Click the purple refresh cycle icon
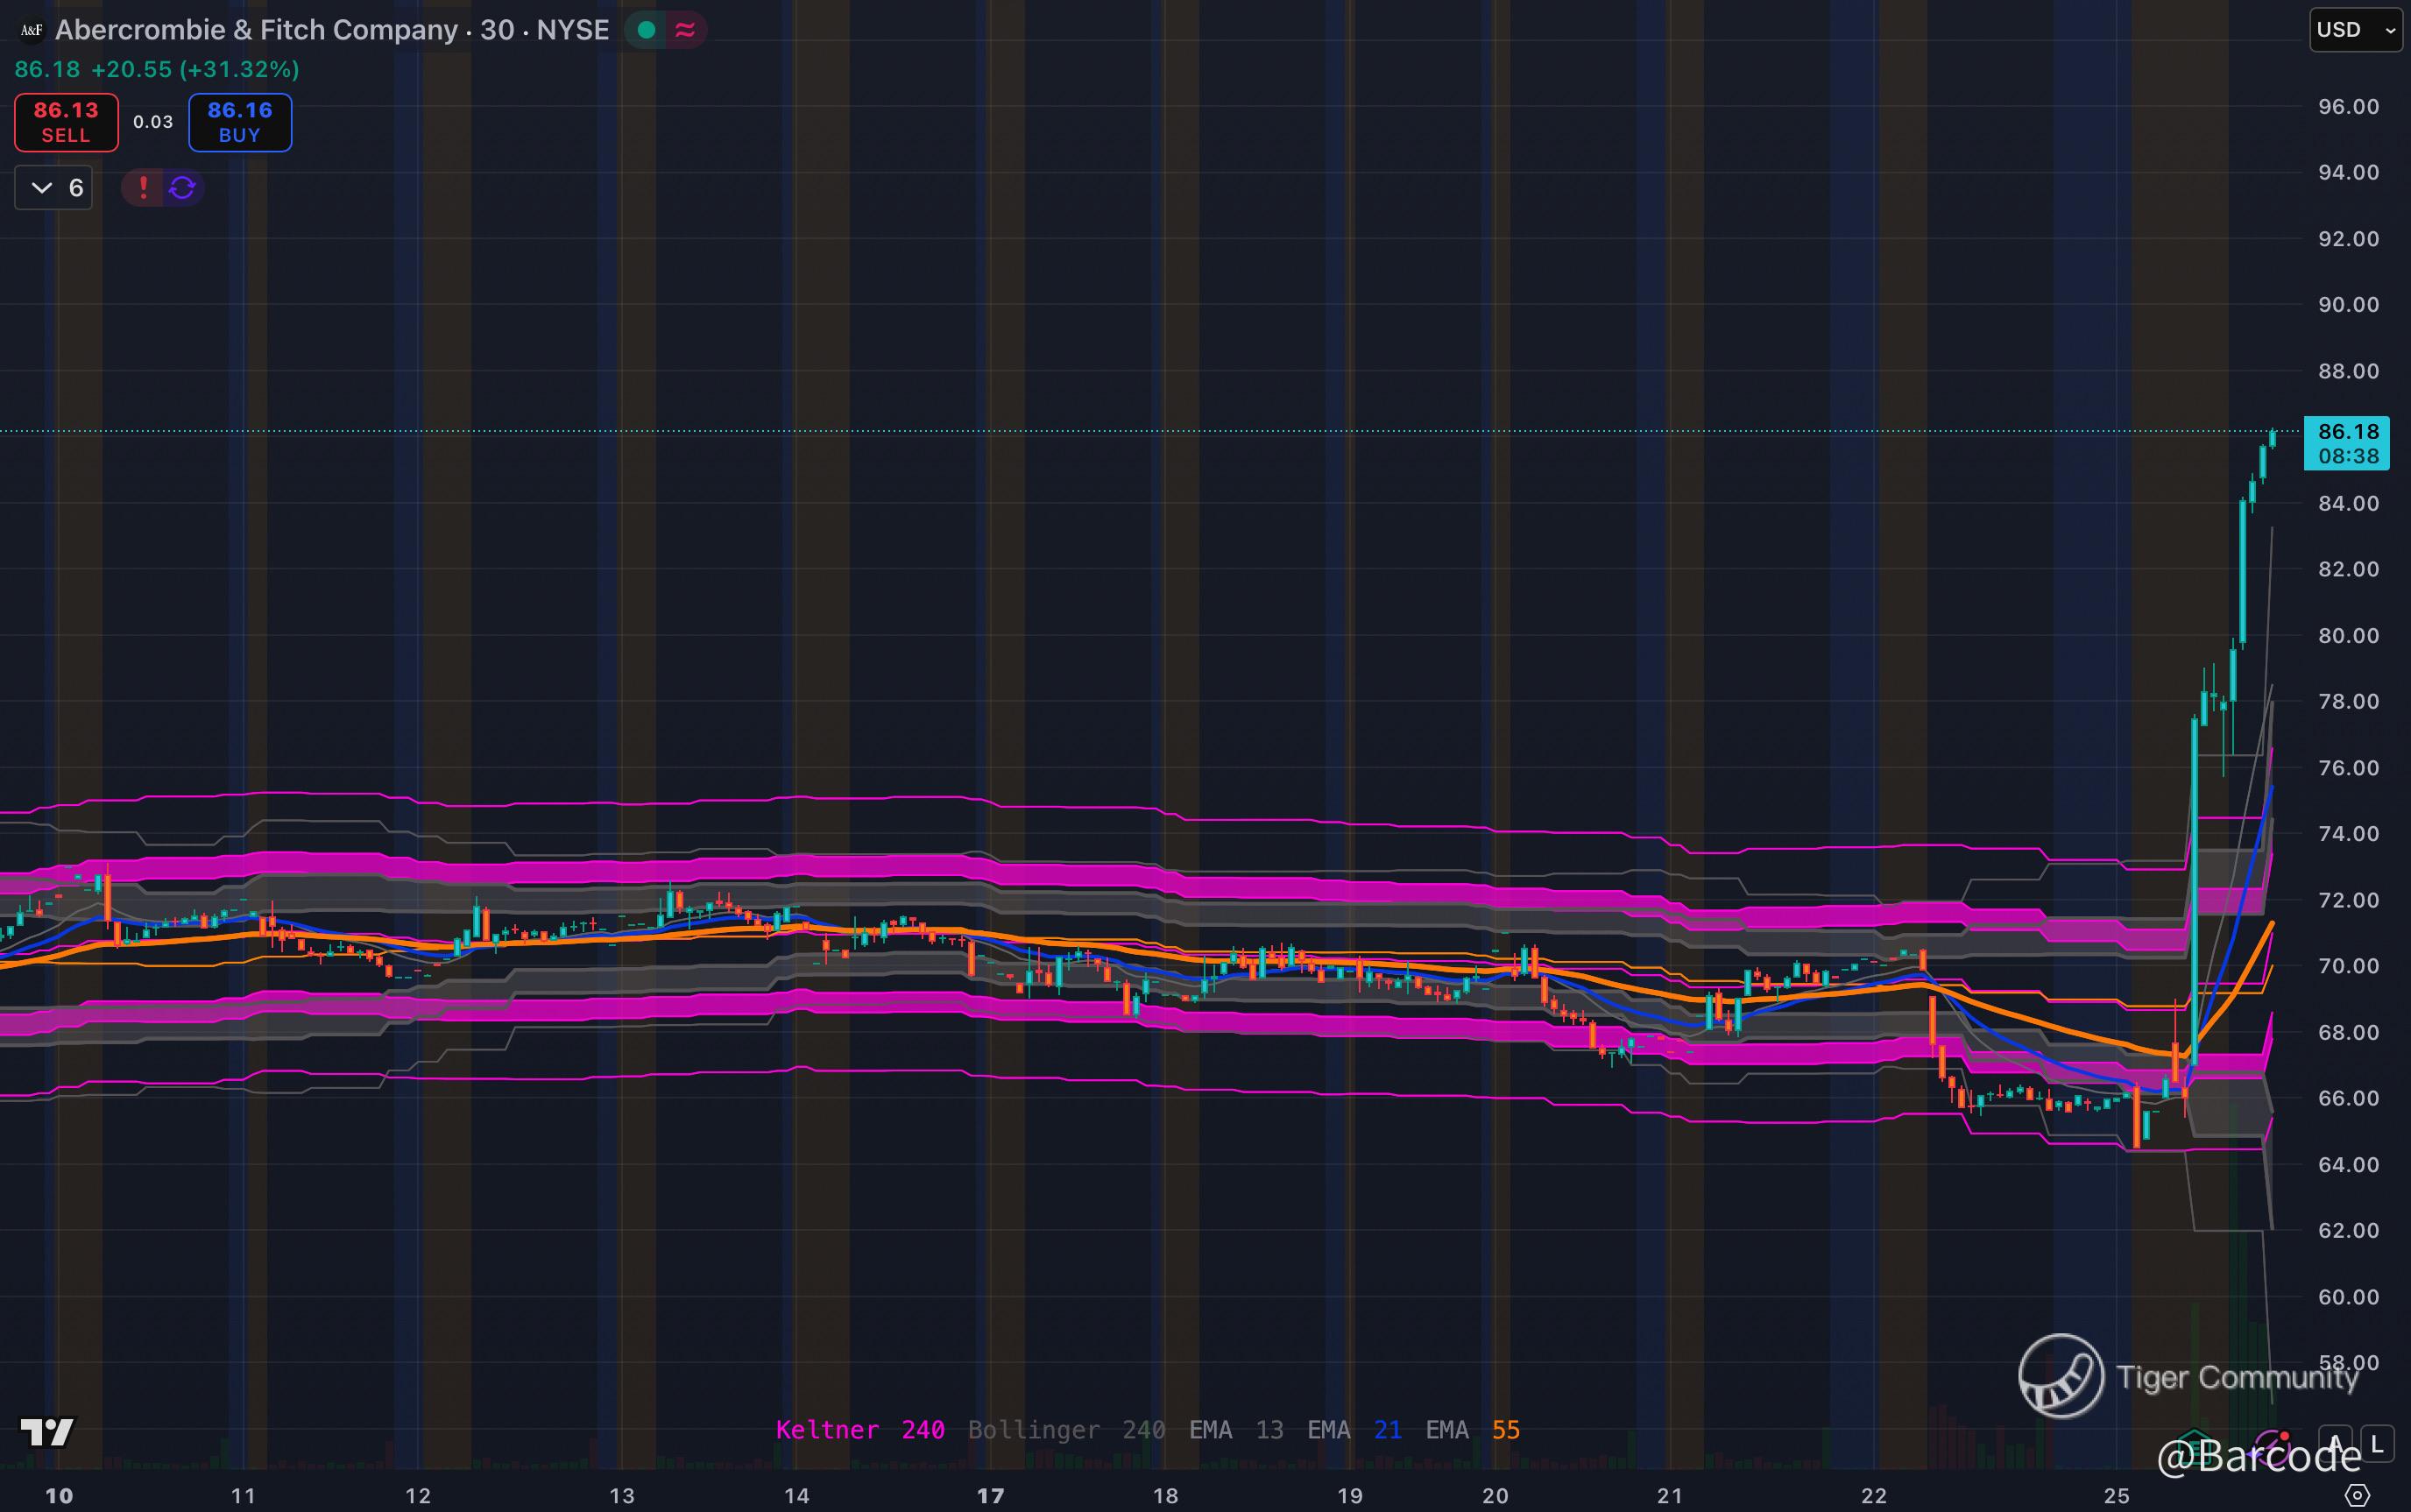This screenshot has height=1512, width=2411. point(182,188)
